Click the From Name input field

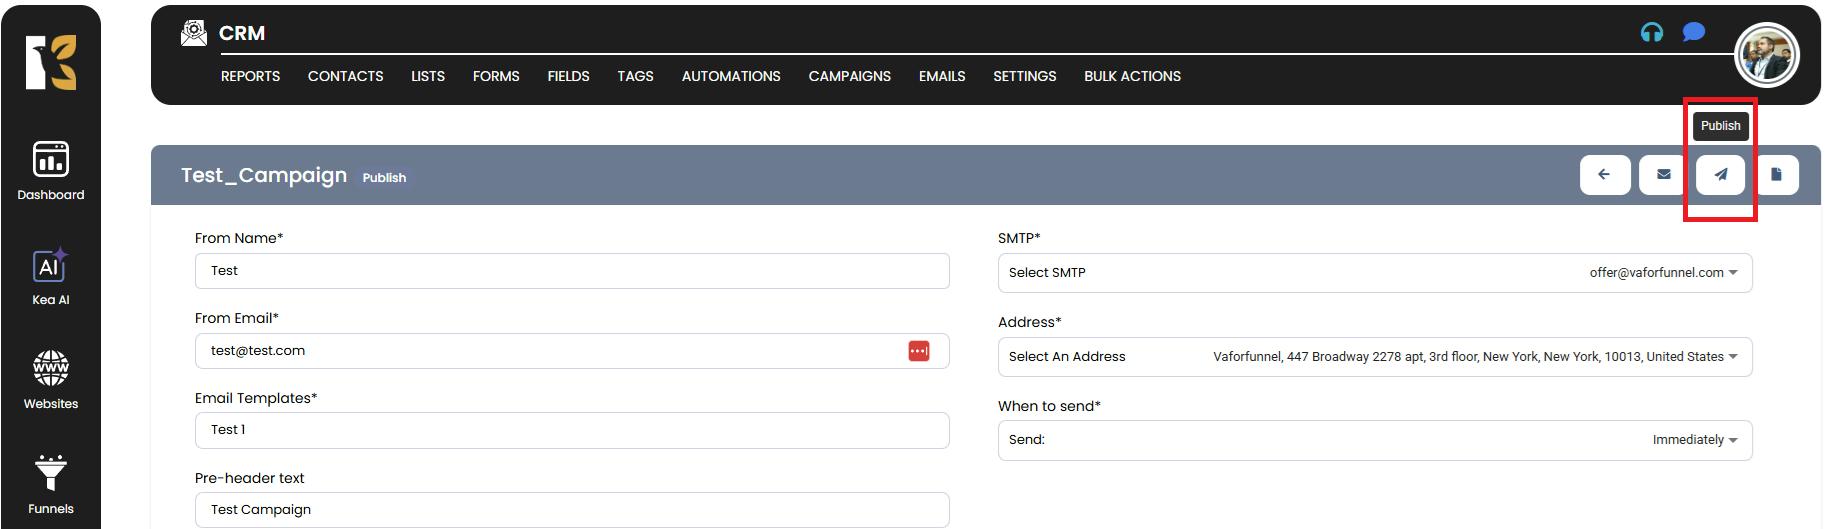571,271
